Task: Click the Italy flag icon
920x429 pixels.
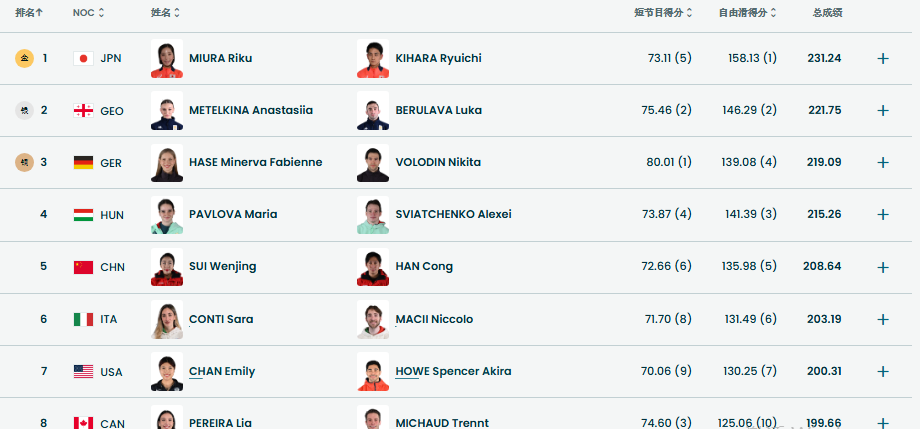Action: pos(83,319)
